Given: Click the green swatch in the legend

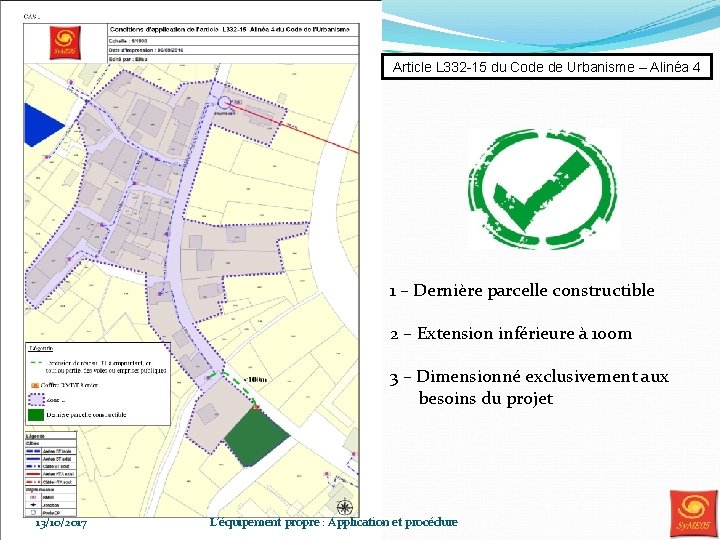Looking at the screenshot, I should click(36, 414).
